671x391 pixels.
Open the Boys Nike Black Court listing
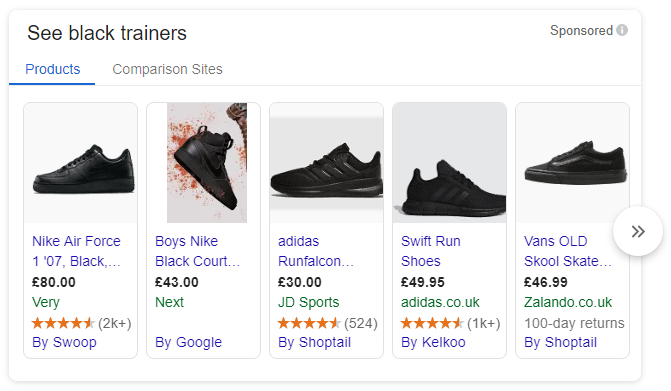tap(197, 251)
